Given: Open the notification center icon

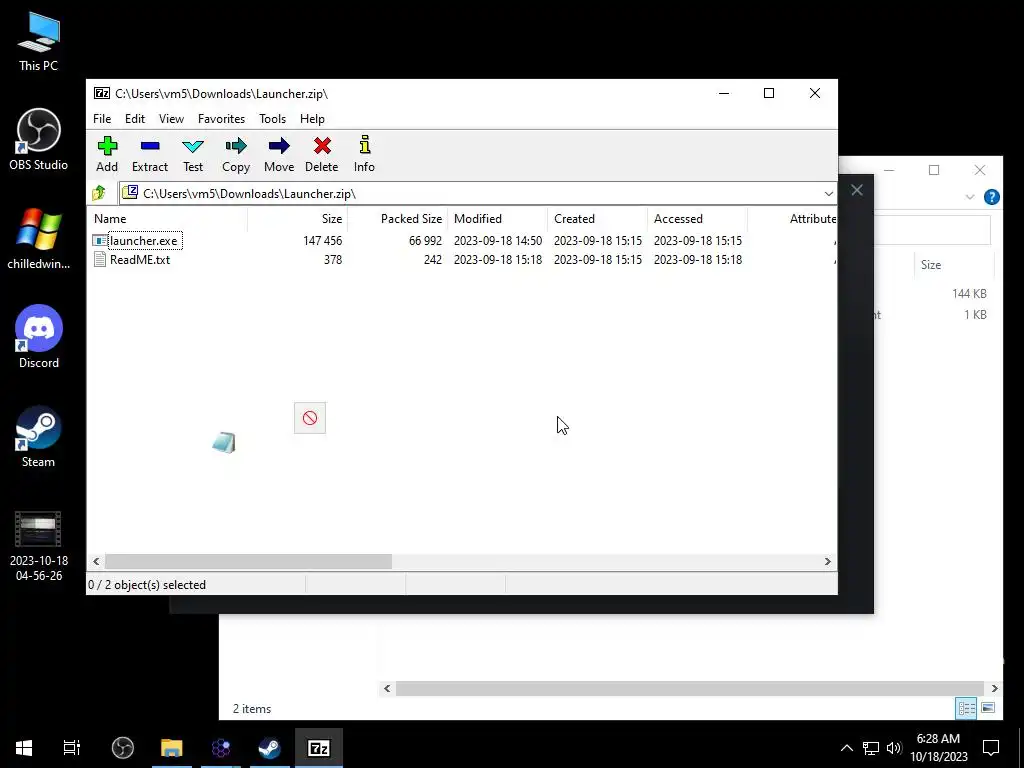Looking at the screenshot, I should (x=991, y=748).
